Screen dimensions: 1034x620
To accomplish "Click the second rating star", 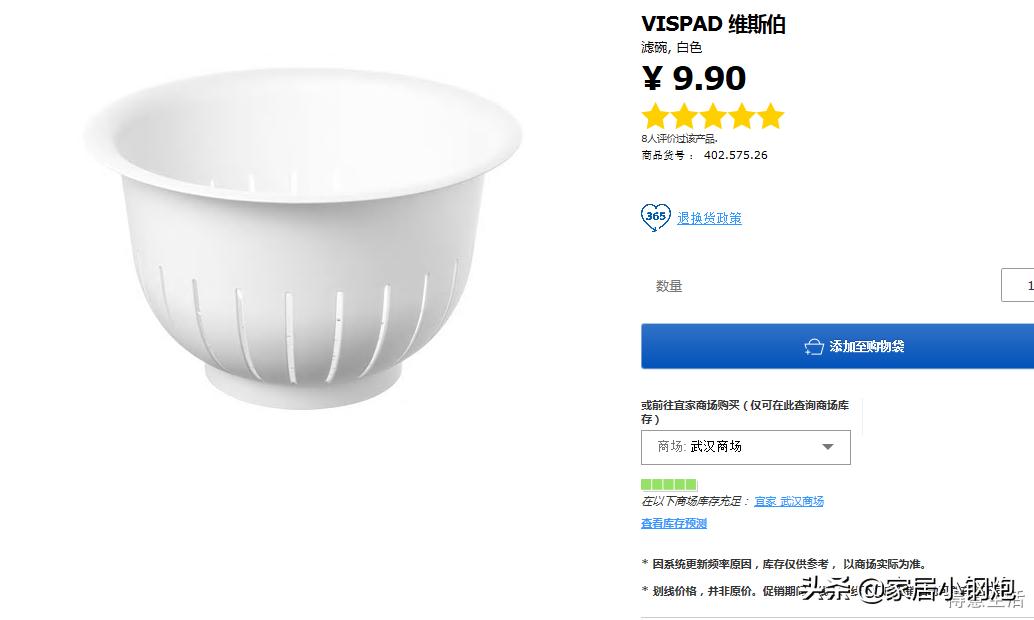I will [x=684, y=116].
